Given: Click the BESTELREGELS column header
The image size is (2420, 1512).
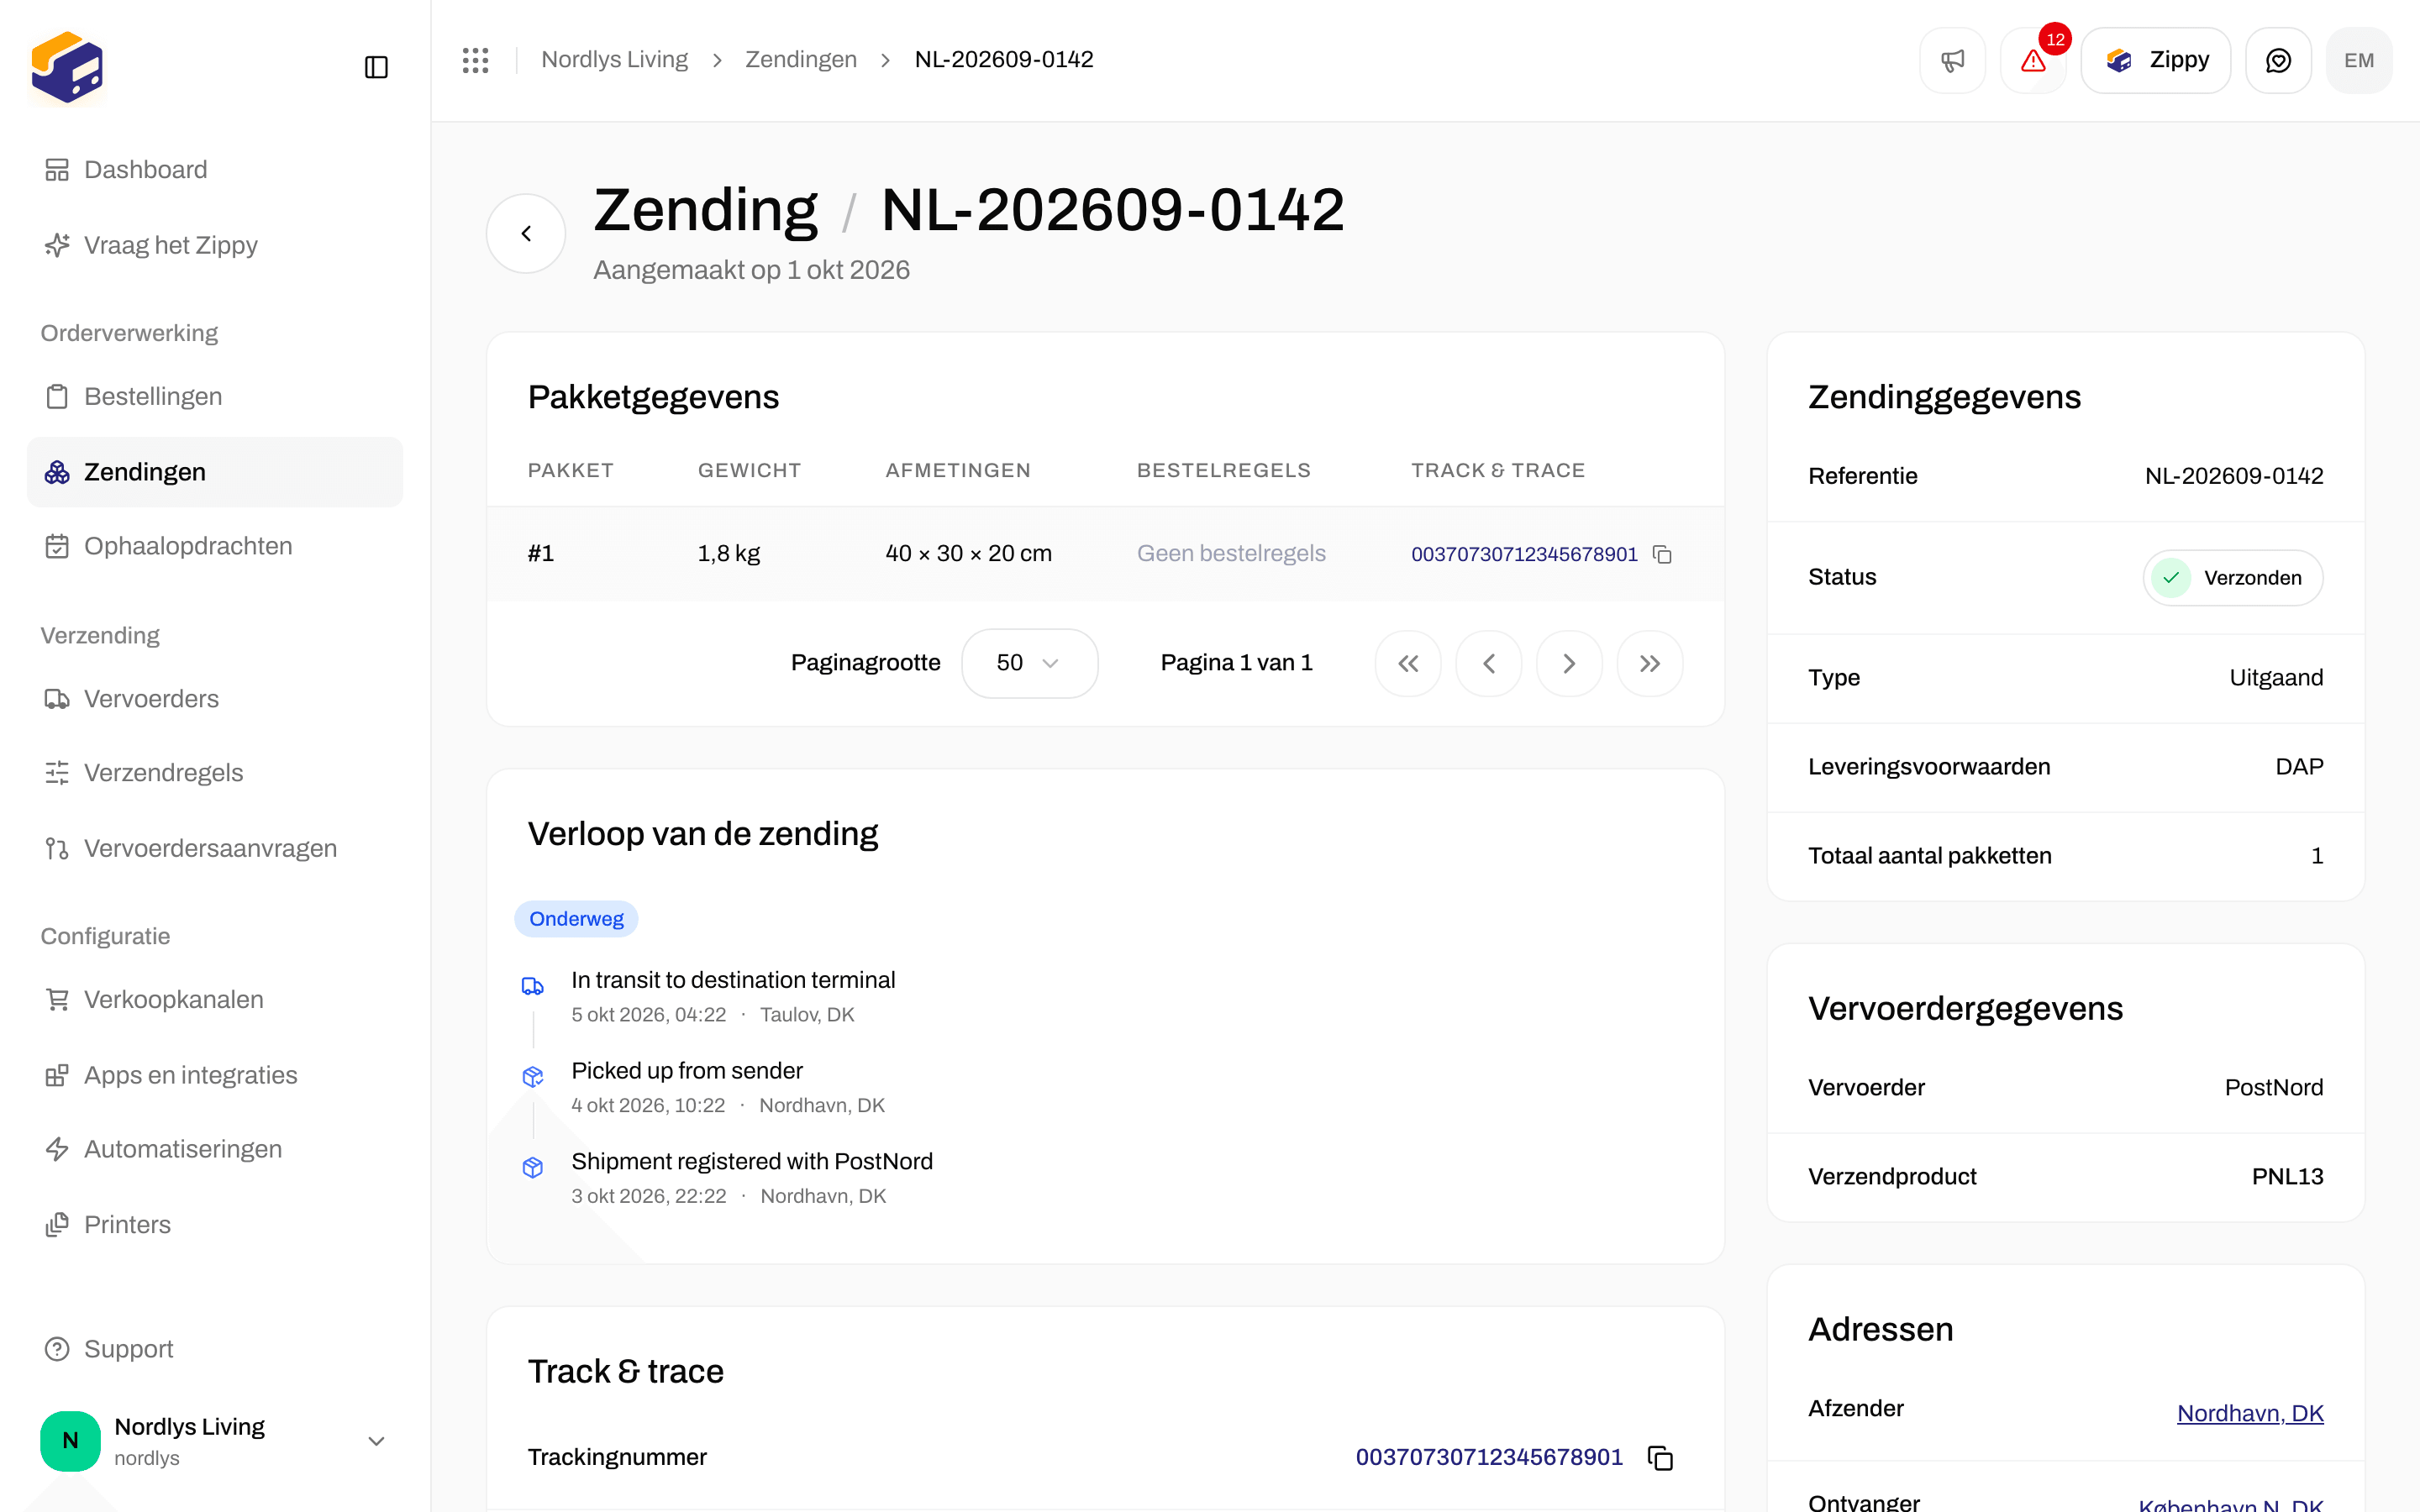Looking at the screenshot, I should coord(1223,471).
